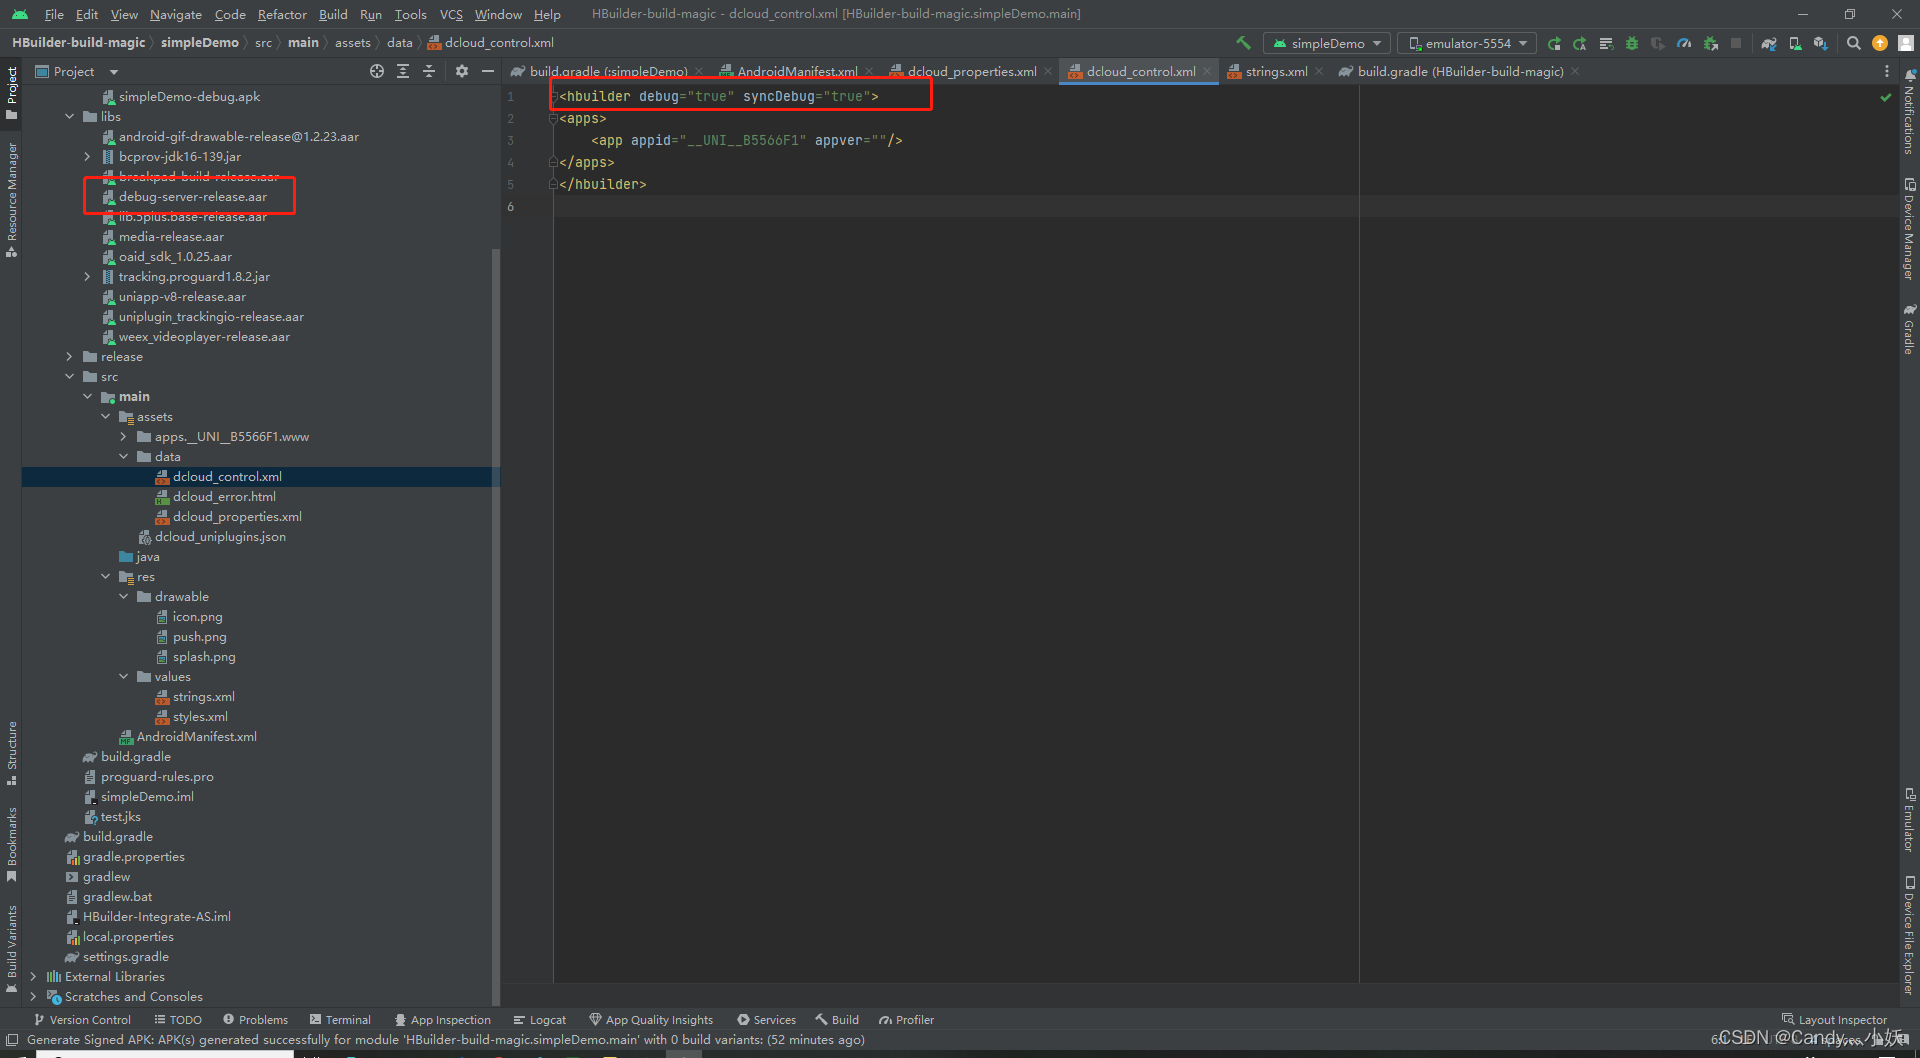Switch to the AndroidManifest.xml tab
The image size is (1920, 1058).
pos(796,71)
